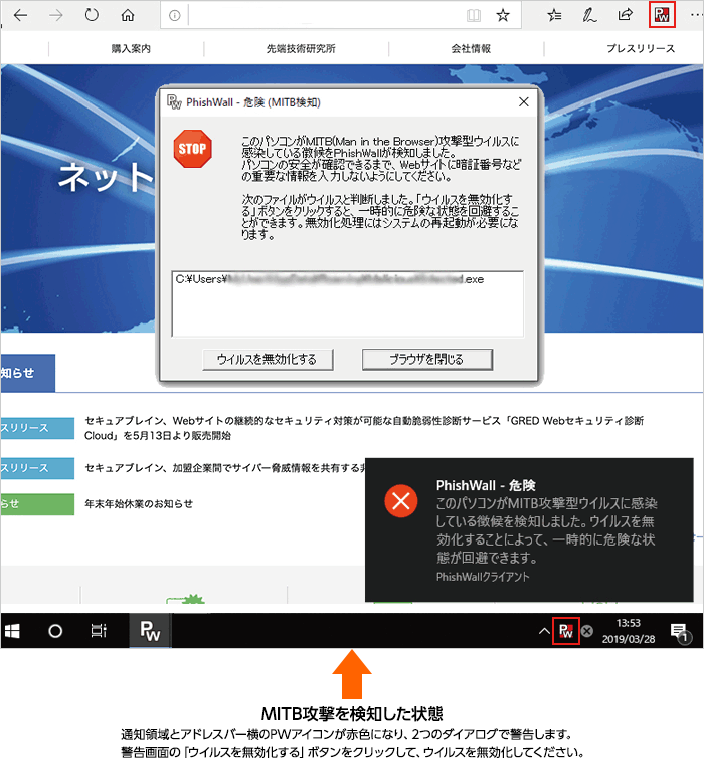Click the site info icon in address bar
Viewport: 704px width, 758px height.
pyautogui.click(x=175, y=16)
